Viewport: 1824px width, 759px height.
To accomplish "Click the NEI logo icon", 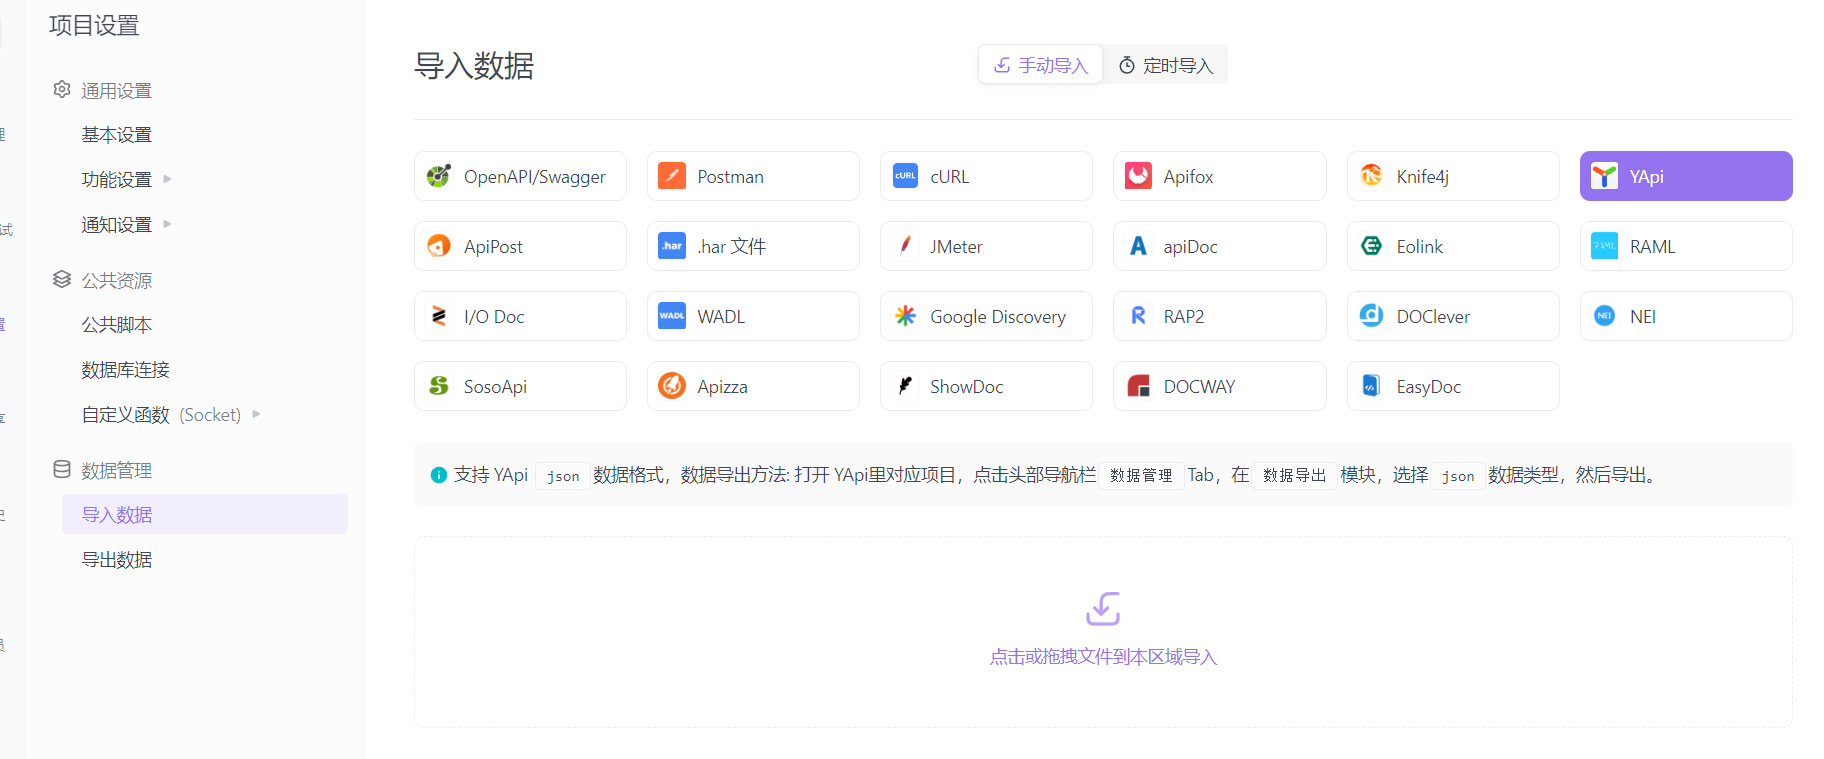I will 1604,316.
